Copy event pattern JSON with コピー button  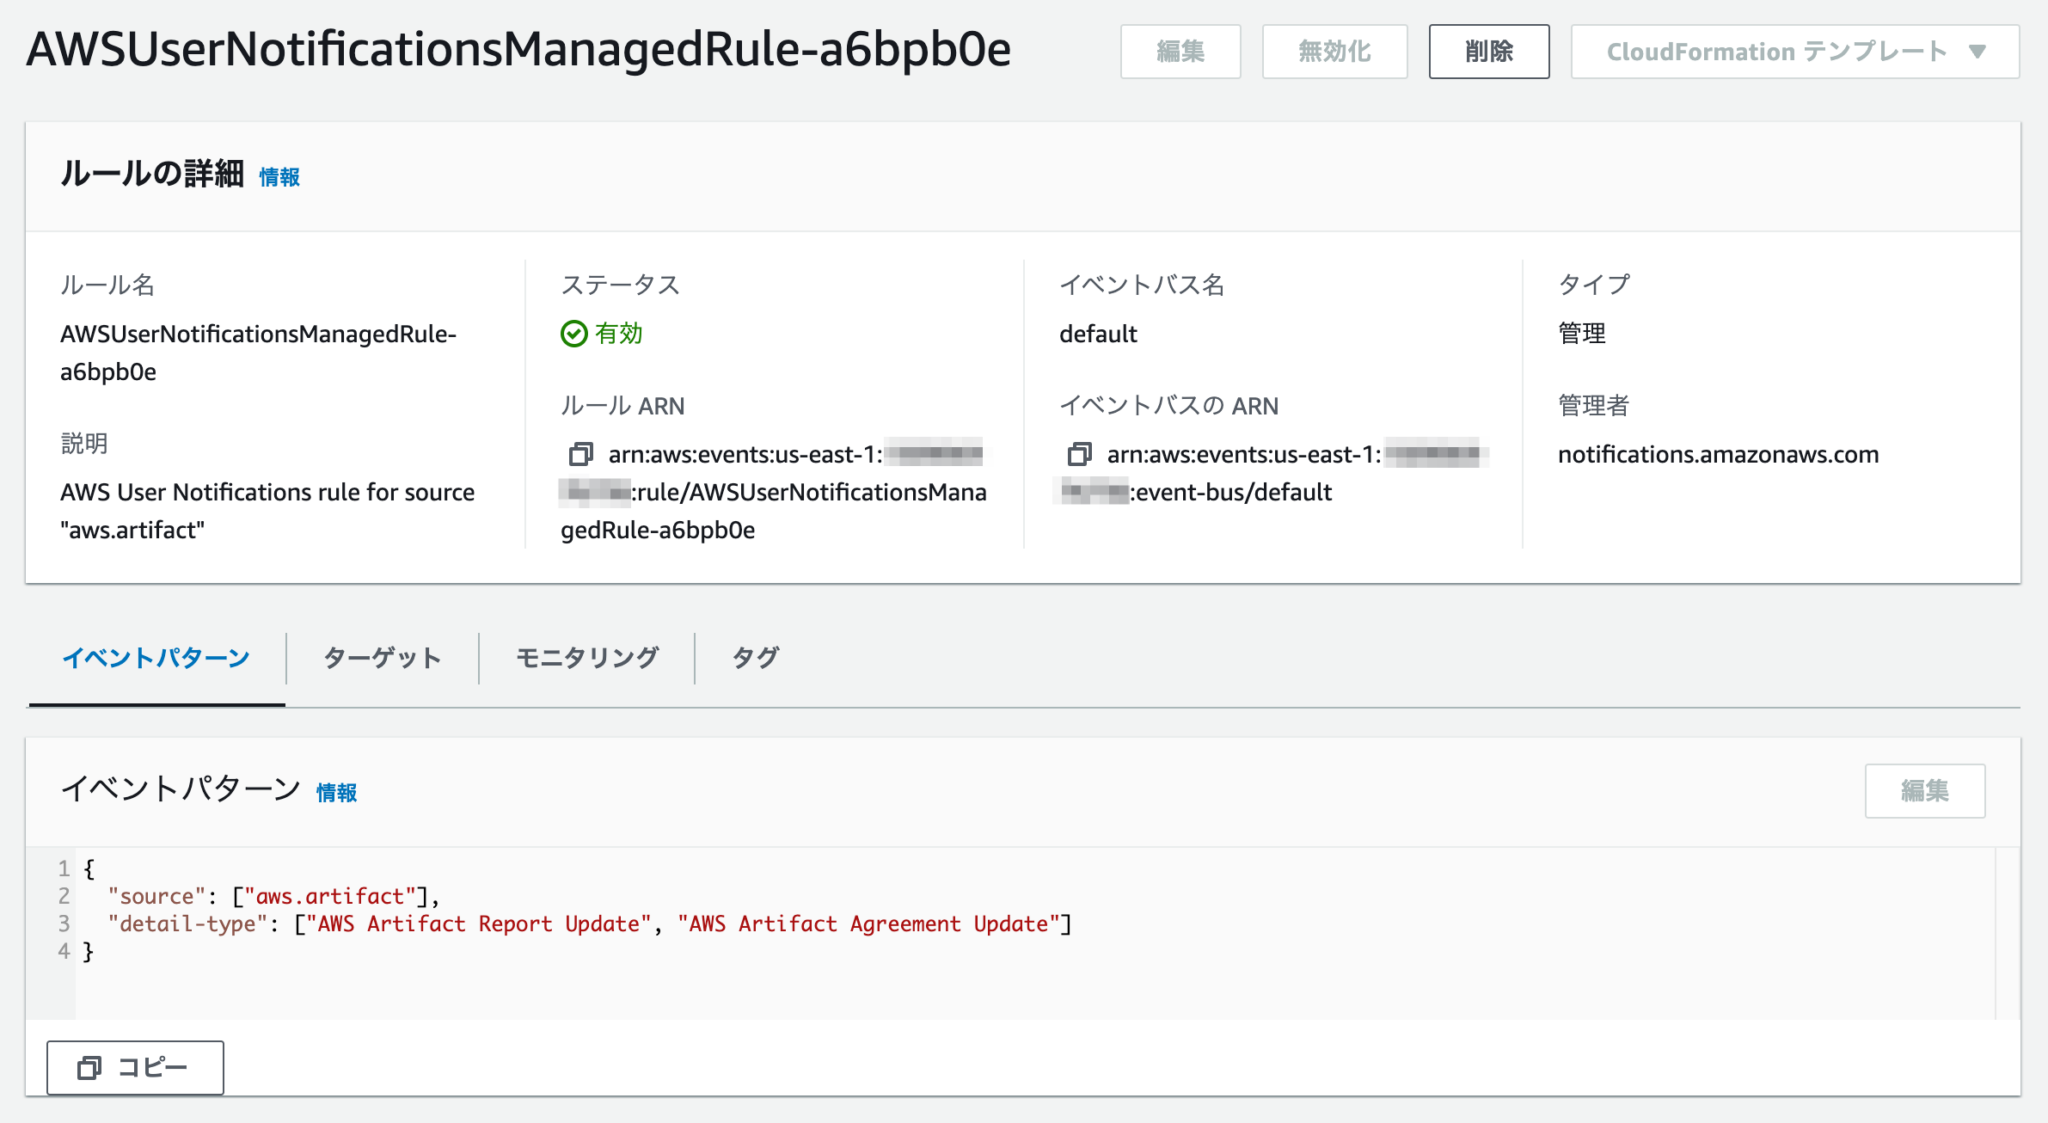[x=135, y=1067]
